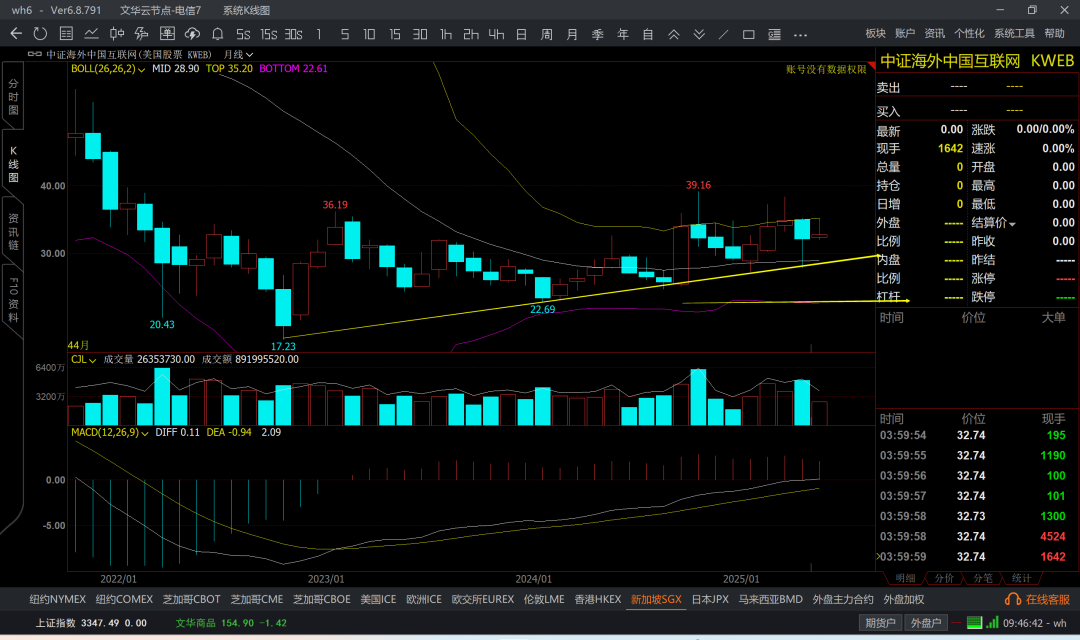Switch to the 资讯链 side tab

pos(13,231)
